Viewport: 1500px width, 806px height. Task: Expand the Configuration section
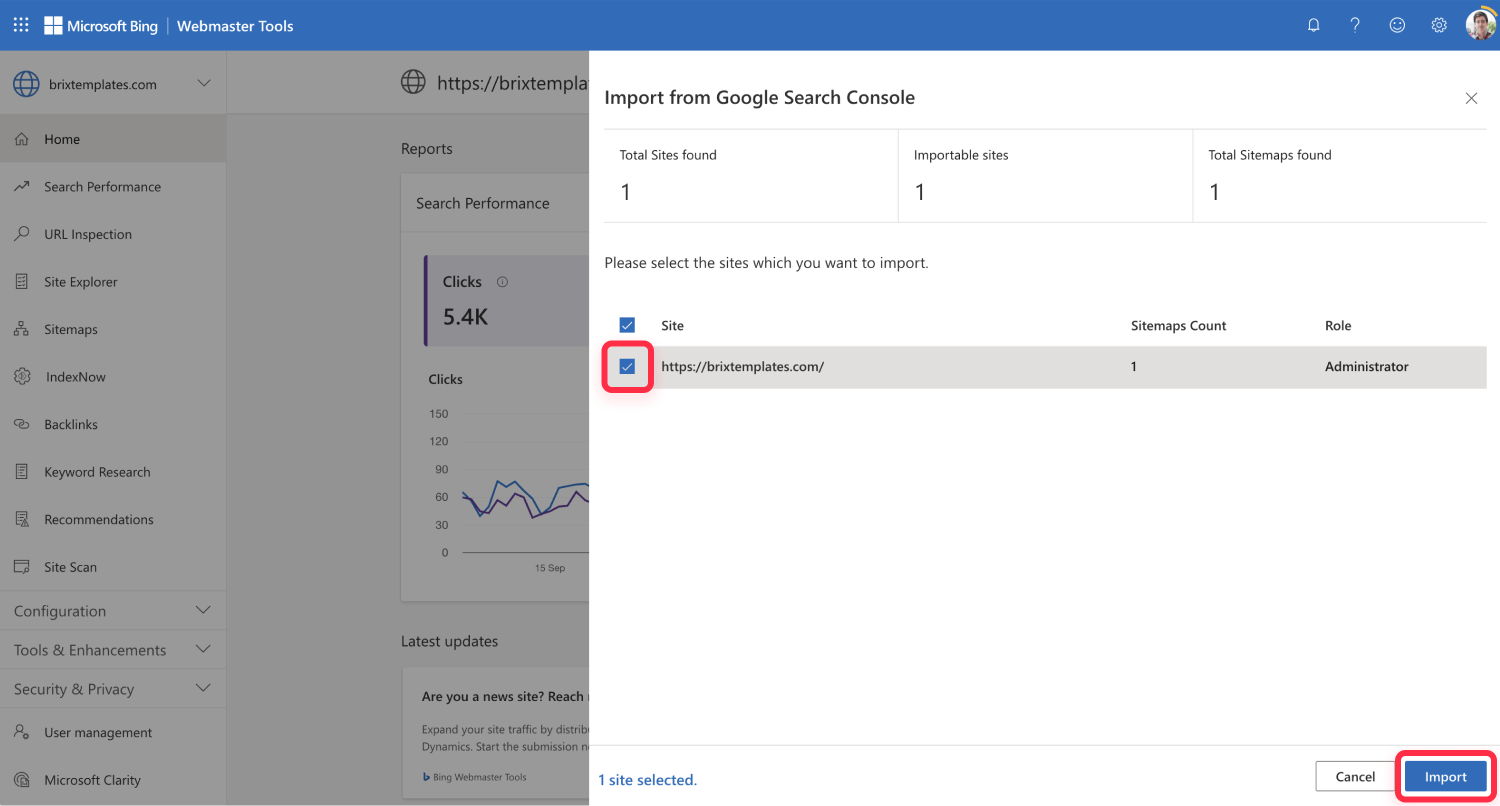pos(113,611)
